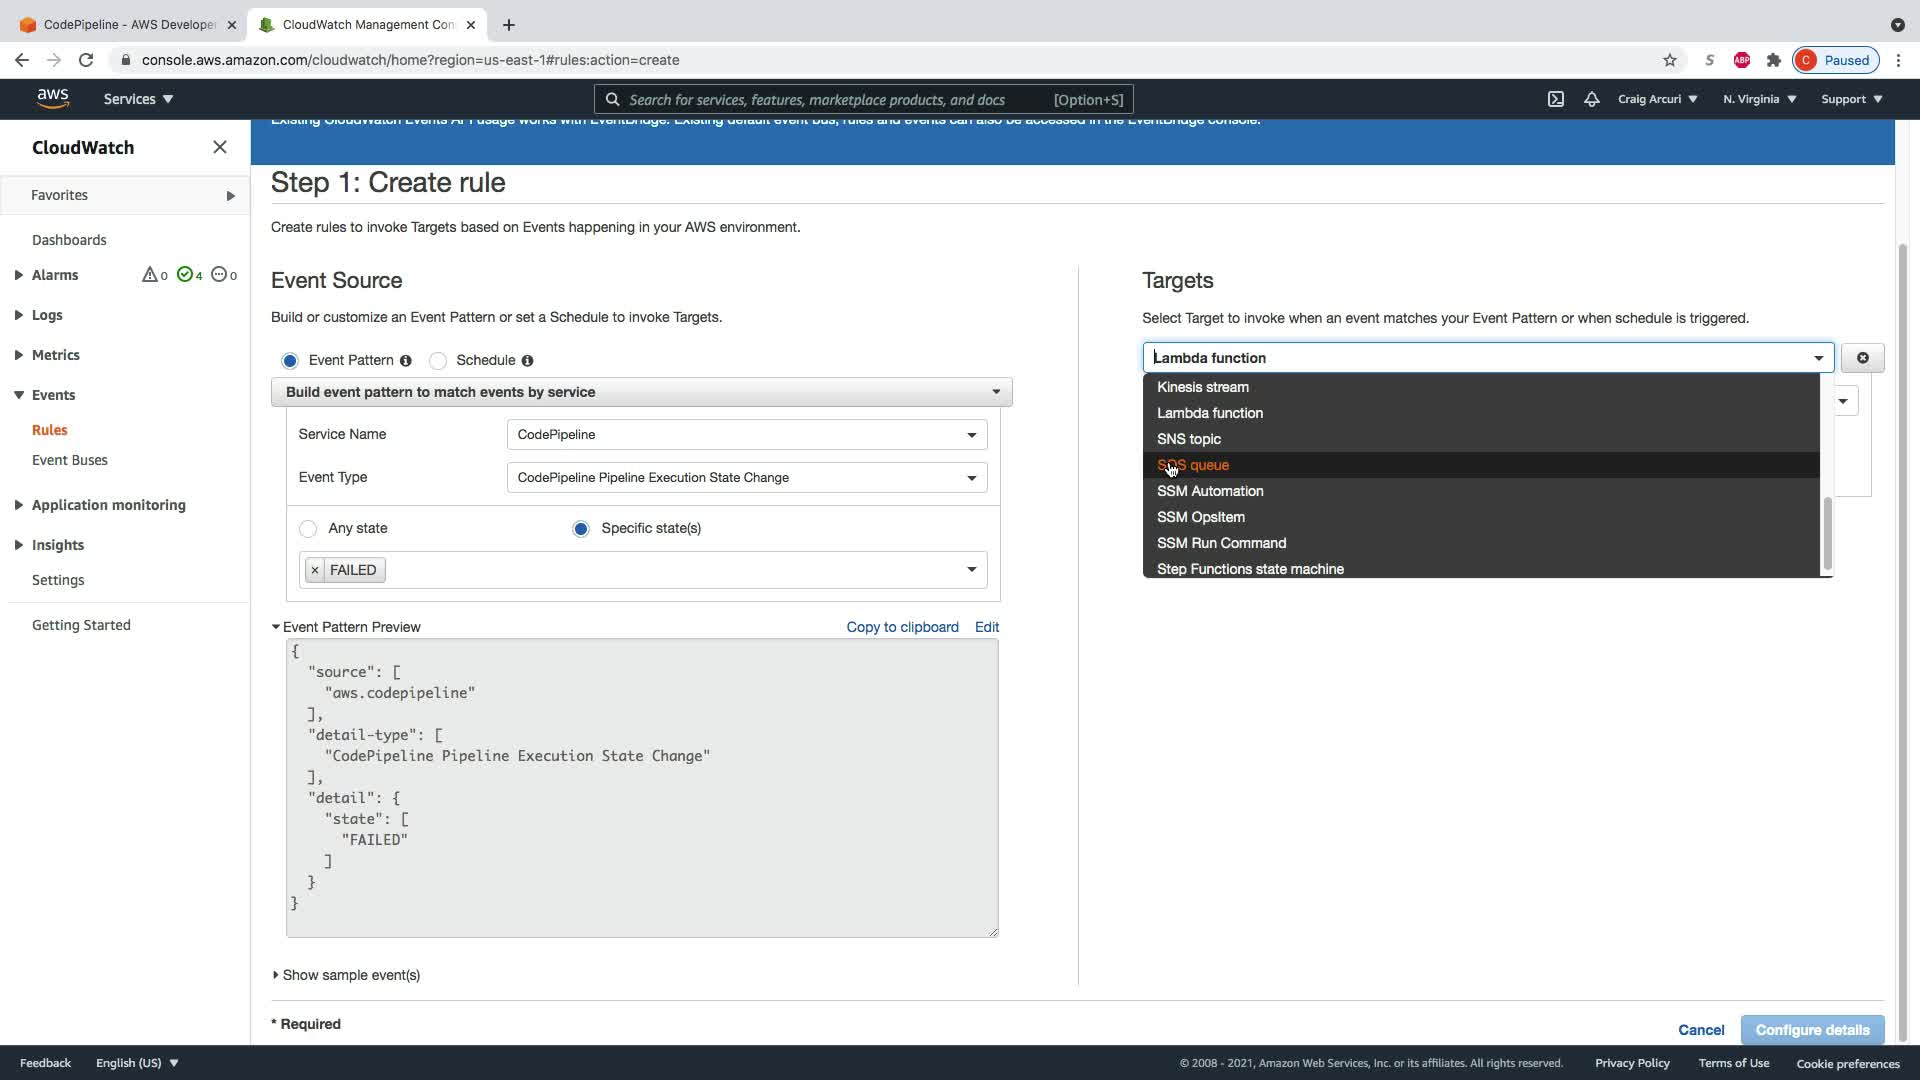The height and width of the screenshot is (1080, 1920).
Task: Click the notifications bell icon
Action: click(x=1591, y=99)
